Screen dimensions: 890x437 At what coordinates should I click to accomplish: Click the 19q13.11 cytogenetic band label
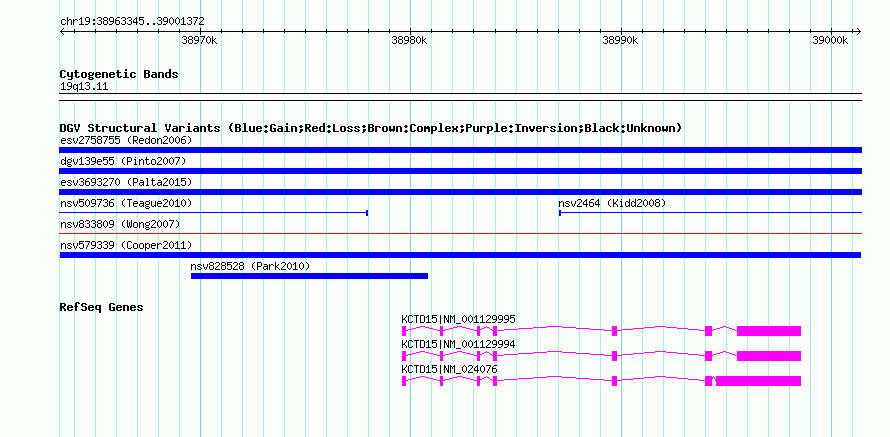[x=84, y=87]
